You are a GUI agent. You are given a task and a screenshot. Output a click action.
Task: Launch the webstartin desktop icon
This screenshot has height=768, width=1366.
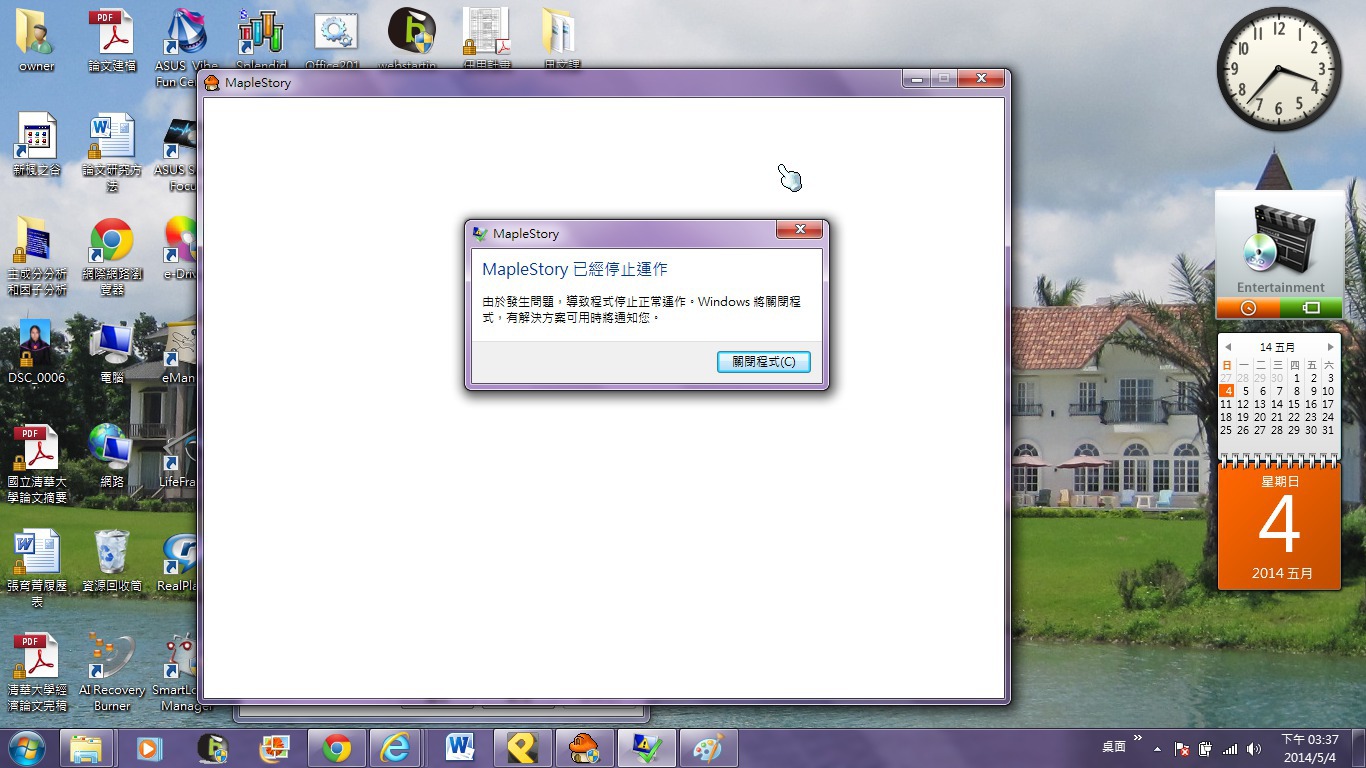(411, 40)
